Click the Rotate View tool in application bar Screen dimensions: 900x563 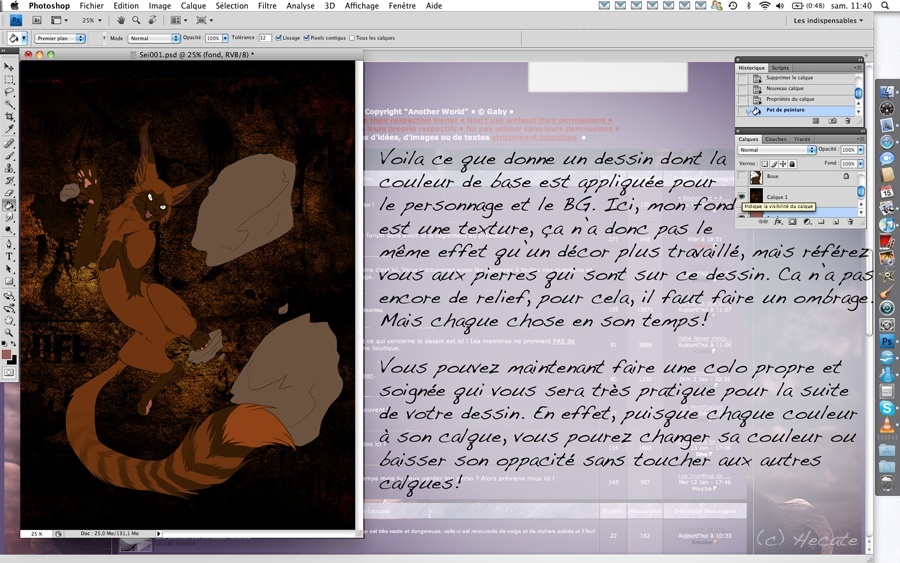point(152,20)
